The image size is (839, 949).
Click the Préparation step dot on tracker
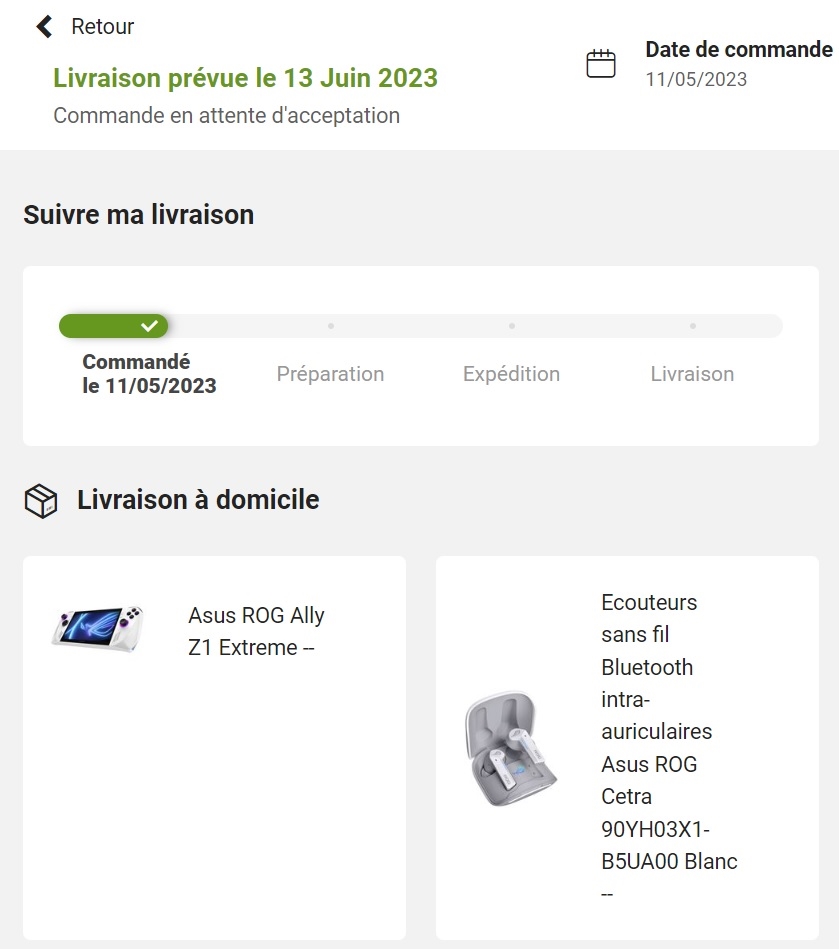[x=331, y=326]
